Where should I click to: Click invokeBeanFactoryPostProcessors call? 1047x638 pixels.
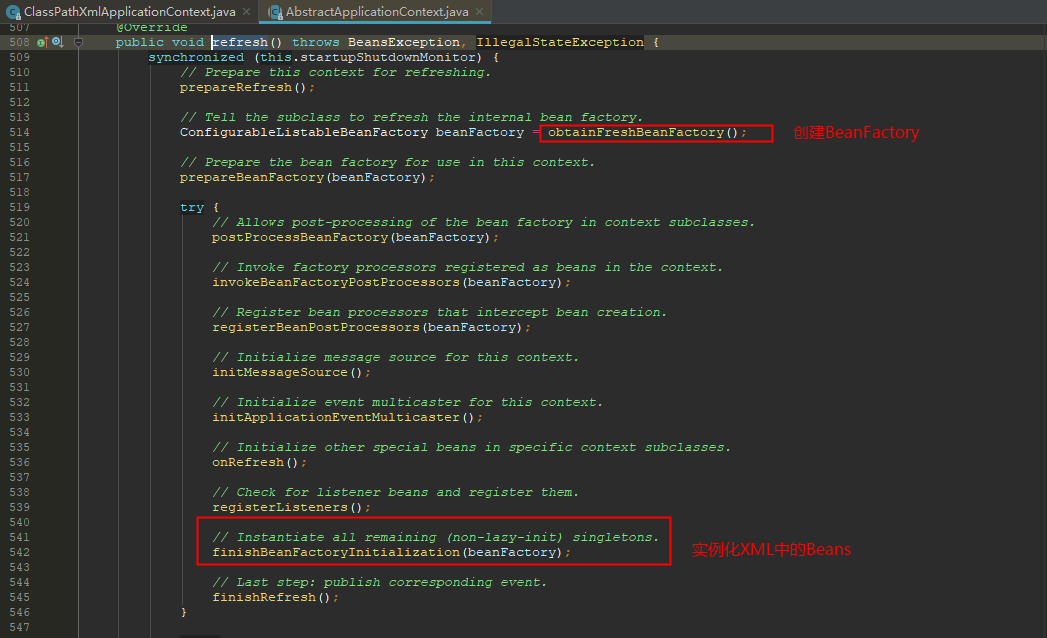click(x=336, y=282)
